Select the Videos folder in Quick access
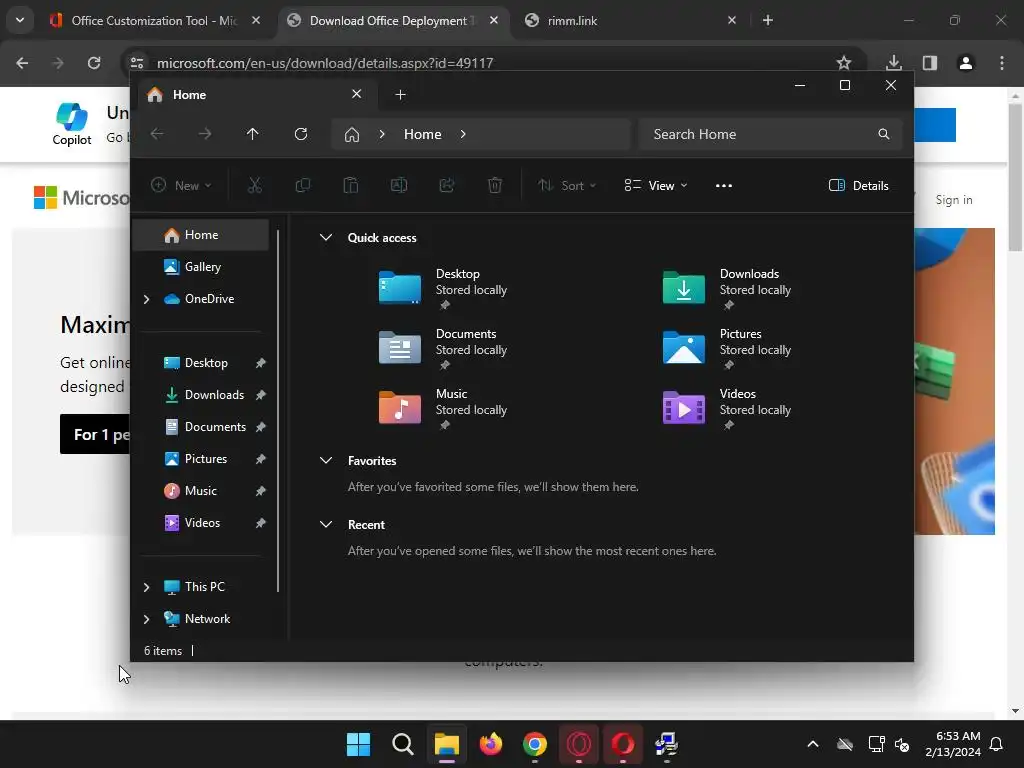The width and height of the screenshot is (1024, 768). point(728,408)
